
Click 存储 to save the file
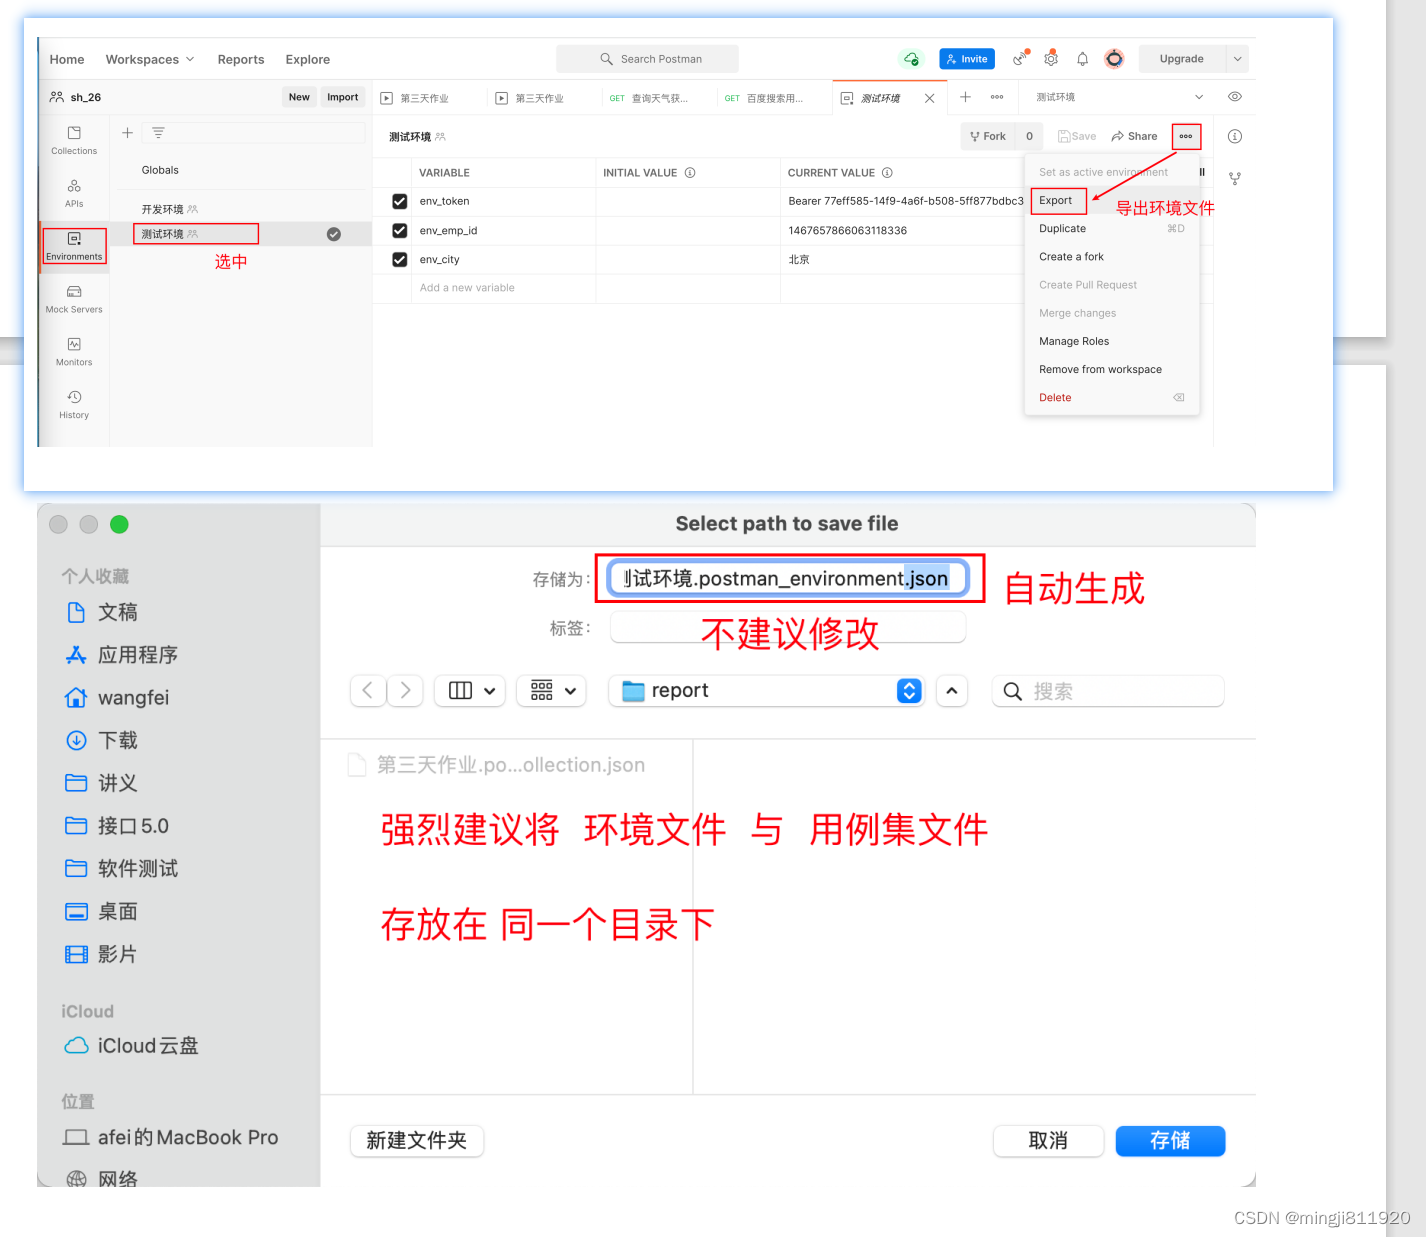click(1170, 1141)
